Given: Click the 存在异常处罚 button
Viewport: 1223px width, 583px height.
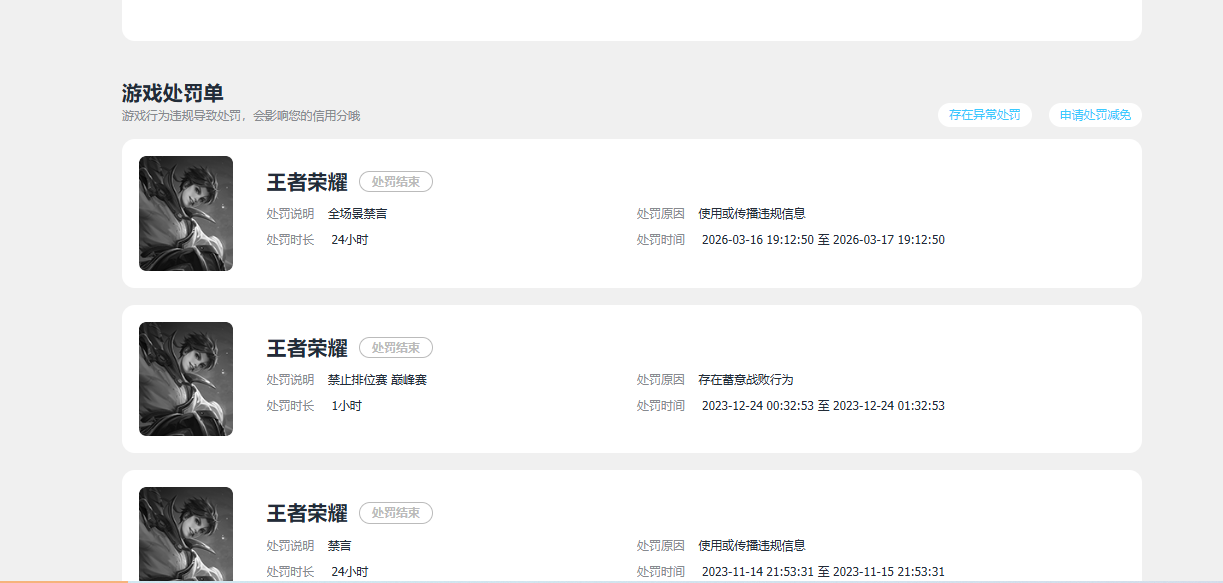Looking at the screenshot, I should click(x=985, y=115).
